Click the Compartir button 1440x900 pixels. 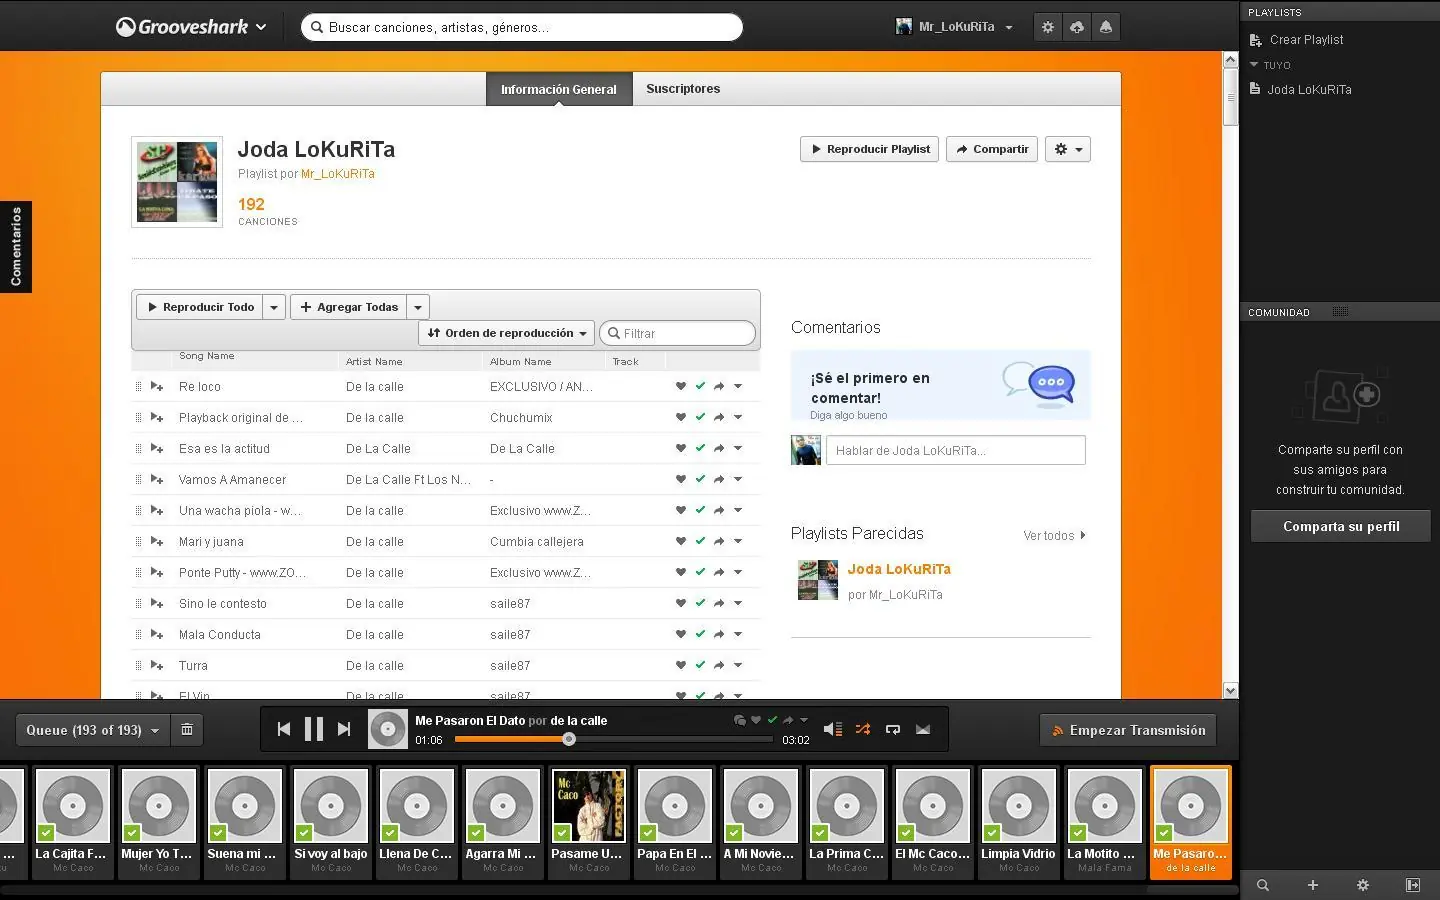tap(992, 149)
